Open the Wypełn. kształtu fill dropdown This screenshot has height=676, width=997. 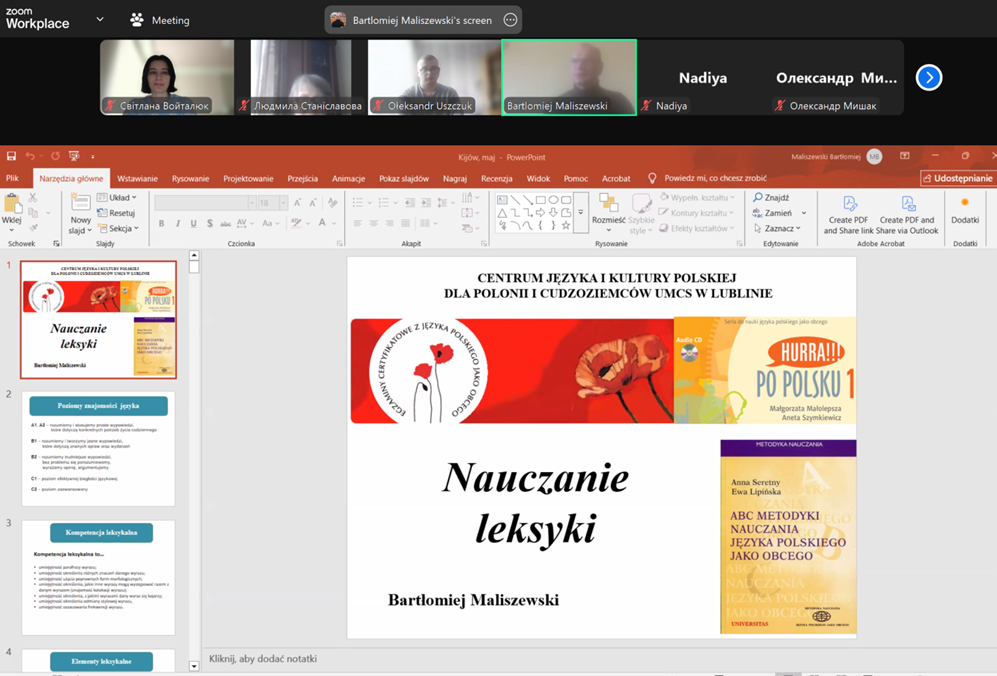(x=698, y=198)
